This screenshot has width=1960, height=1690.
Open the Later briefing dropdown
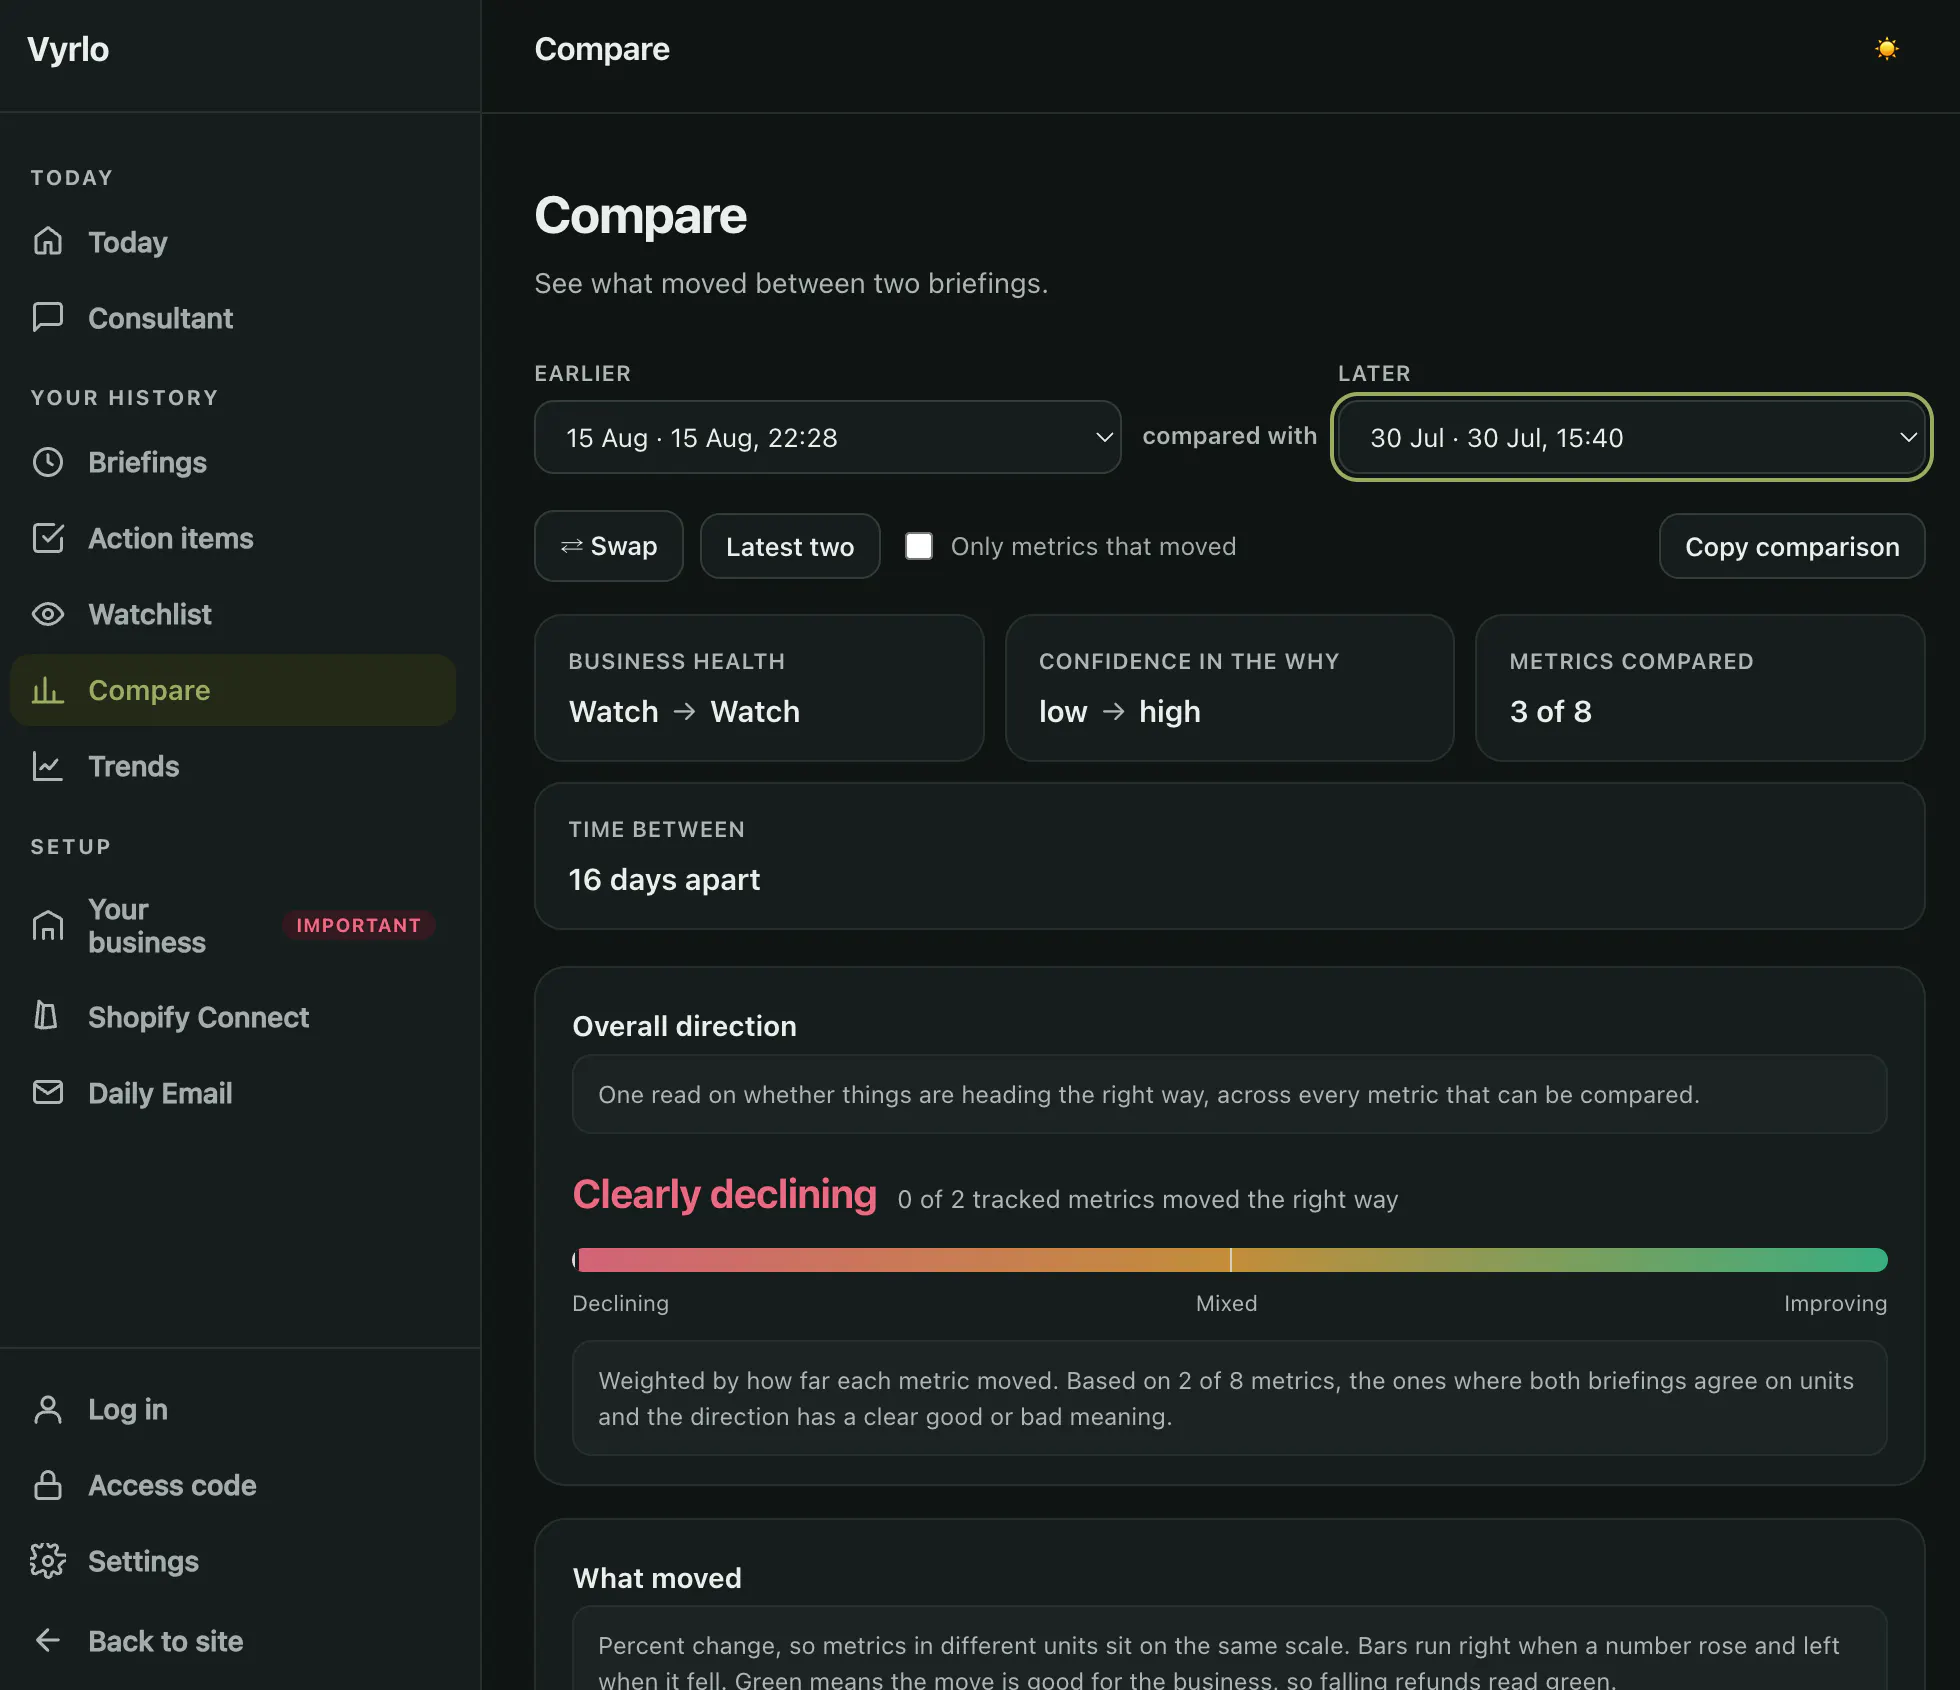coord(1631,437)
